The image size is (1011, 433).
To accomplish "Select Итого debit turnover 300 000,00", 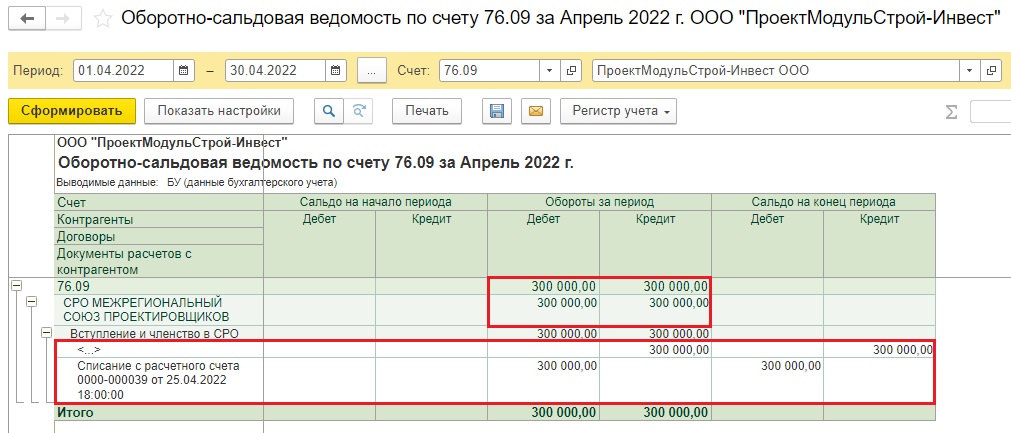I will [544, 412].
